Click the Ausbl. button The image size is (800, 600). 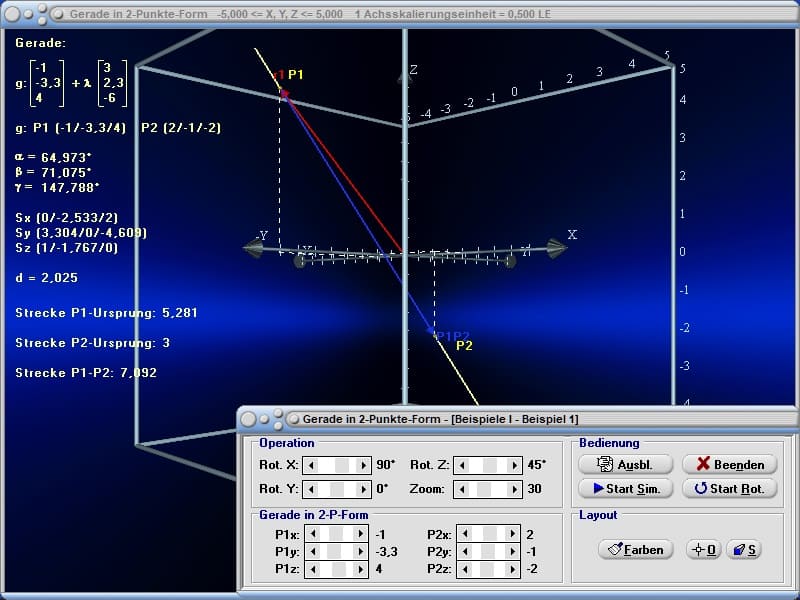click(625, 464)
